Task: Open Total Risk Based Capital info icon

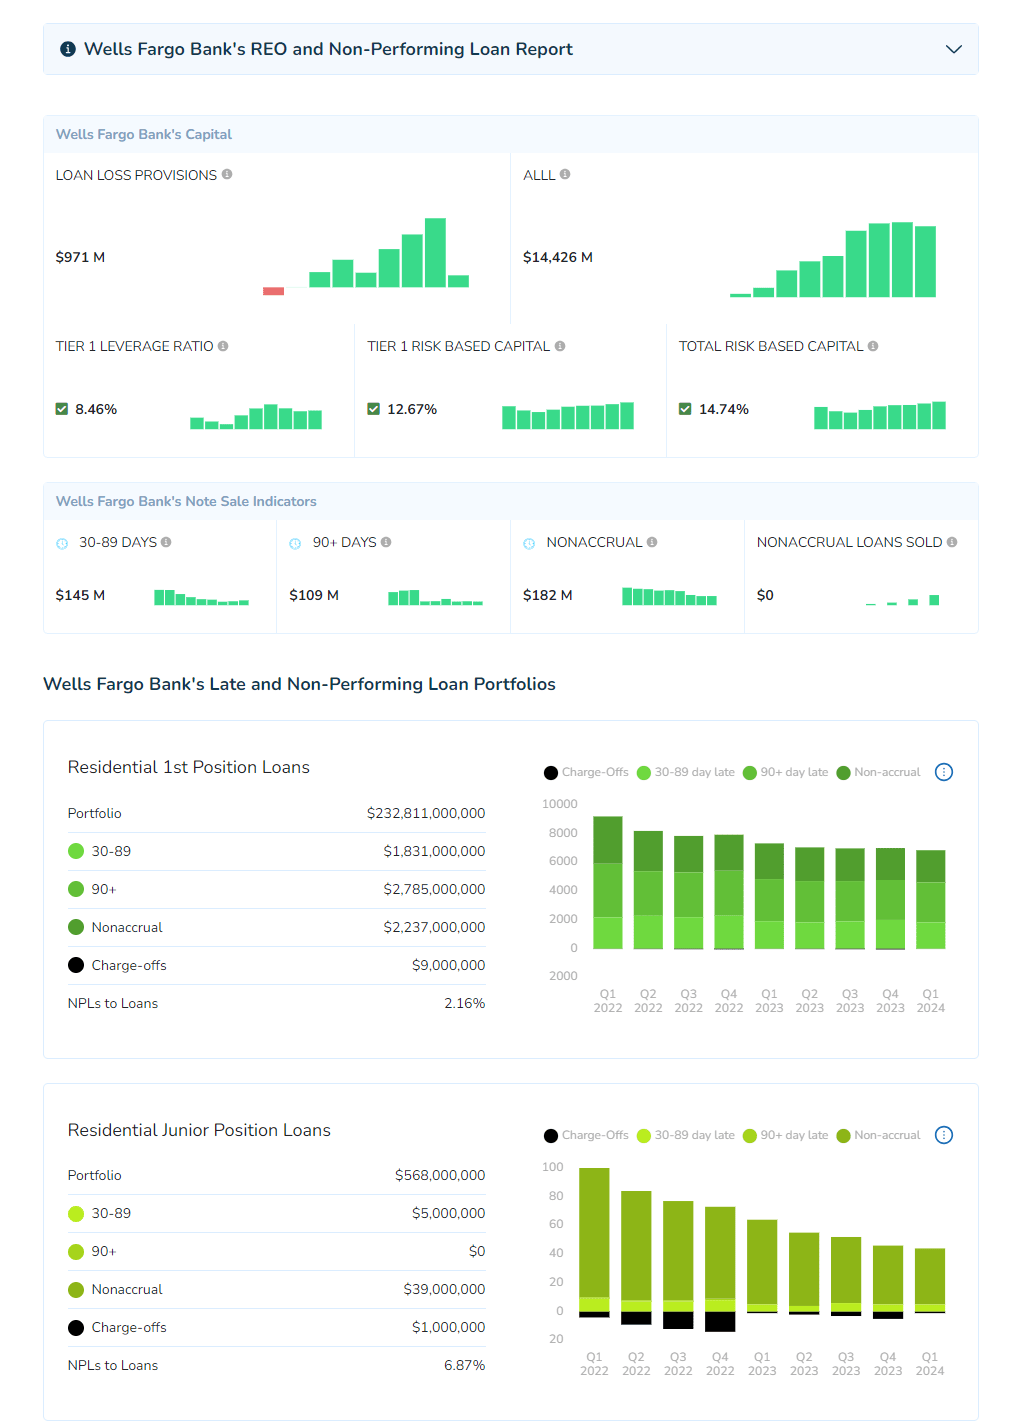Action: 873,346
